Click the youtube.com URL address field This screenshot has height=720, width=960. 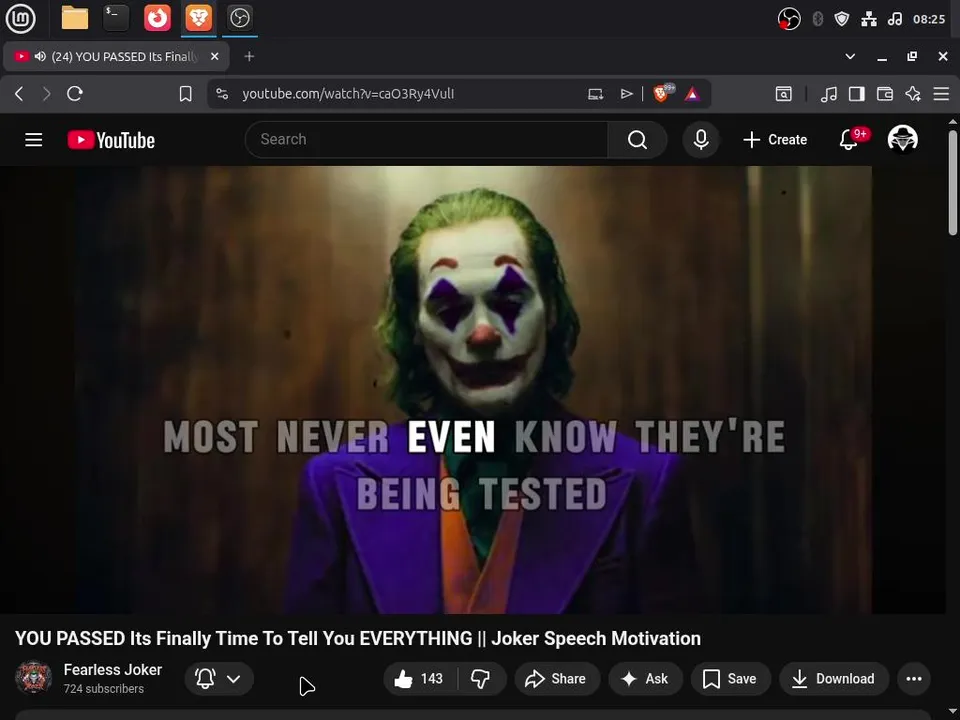(348, 94)
